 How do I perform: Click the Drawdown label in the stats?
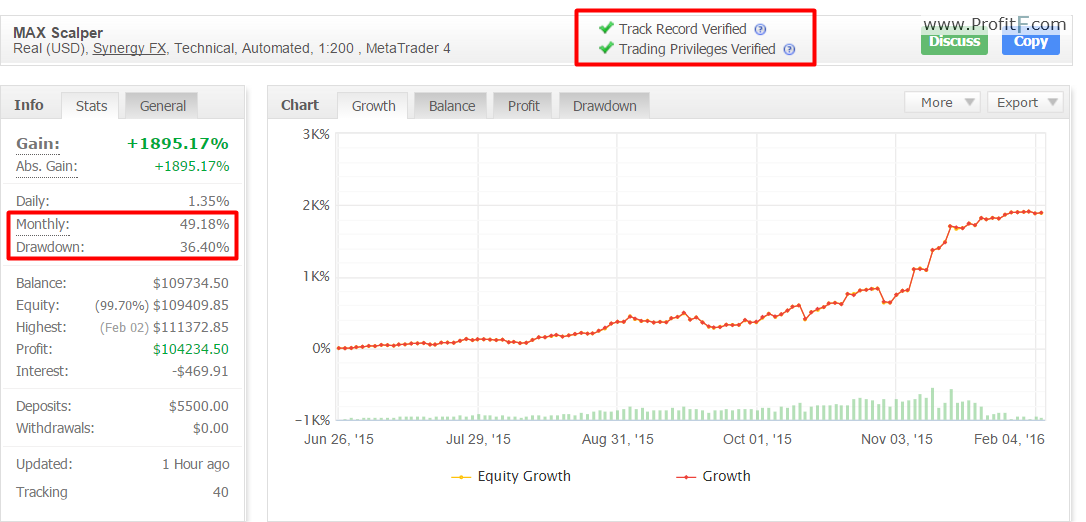pyautogui.click(x=50, y=246)
